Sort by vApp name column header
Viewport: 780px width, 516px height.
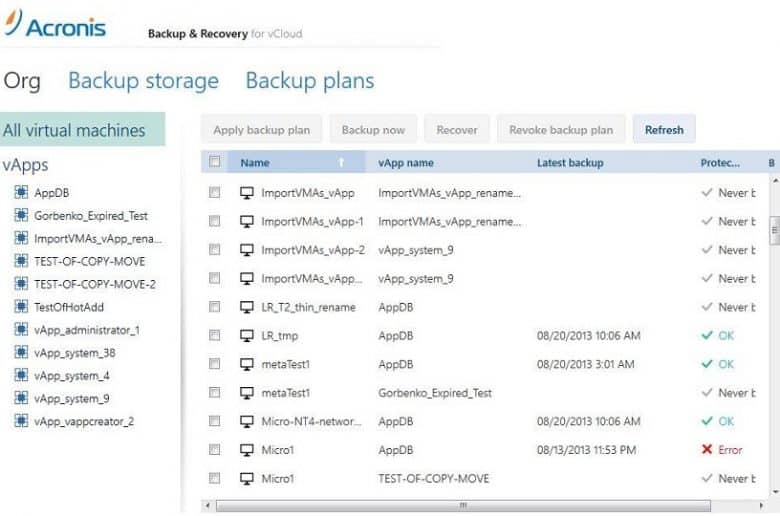[406, 163]
